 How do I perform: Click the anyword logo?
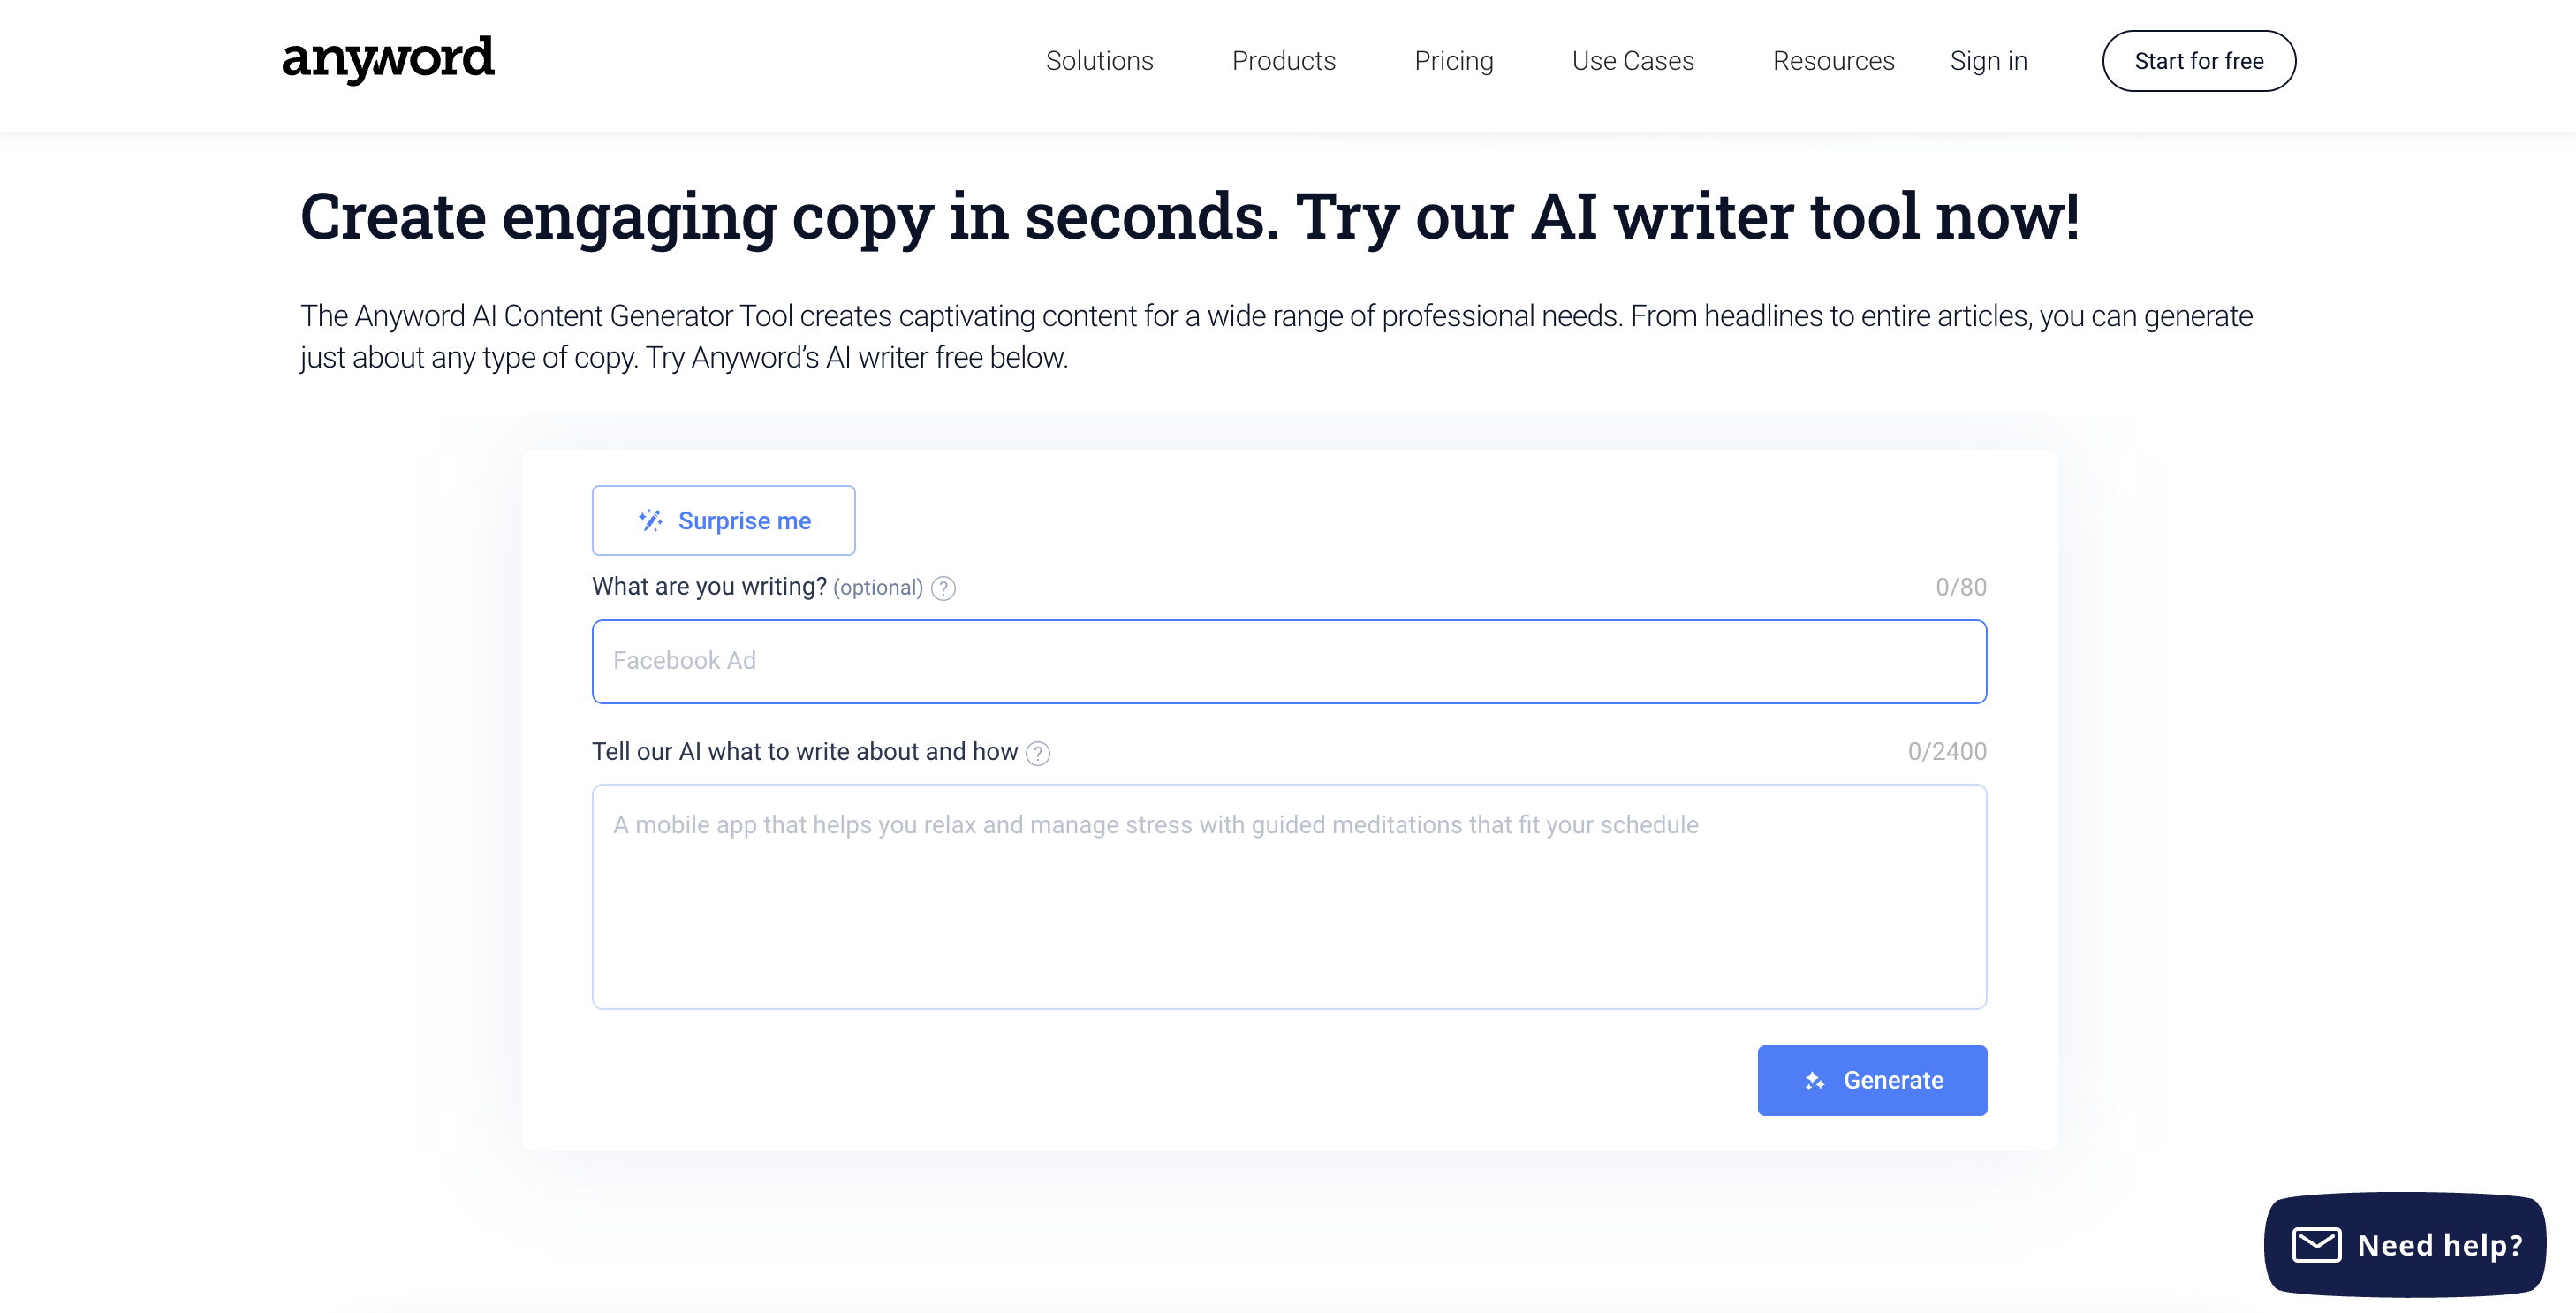pos(388,59)
